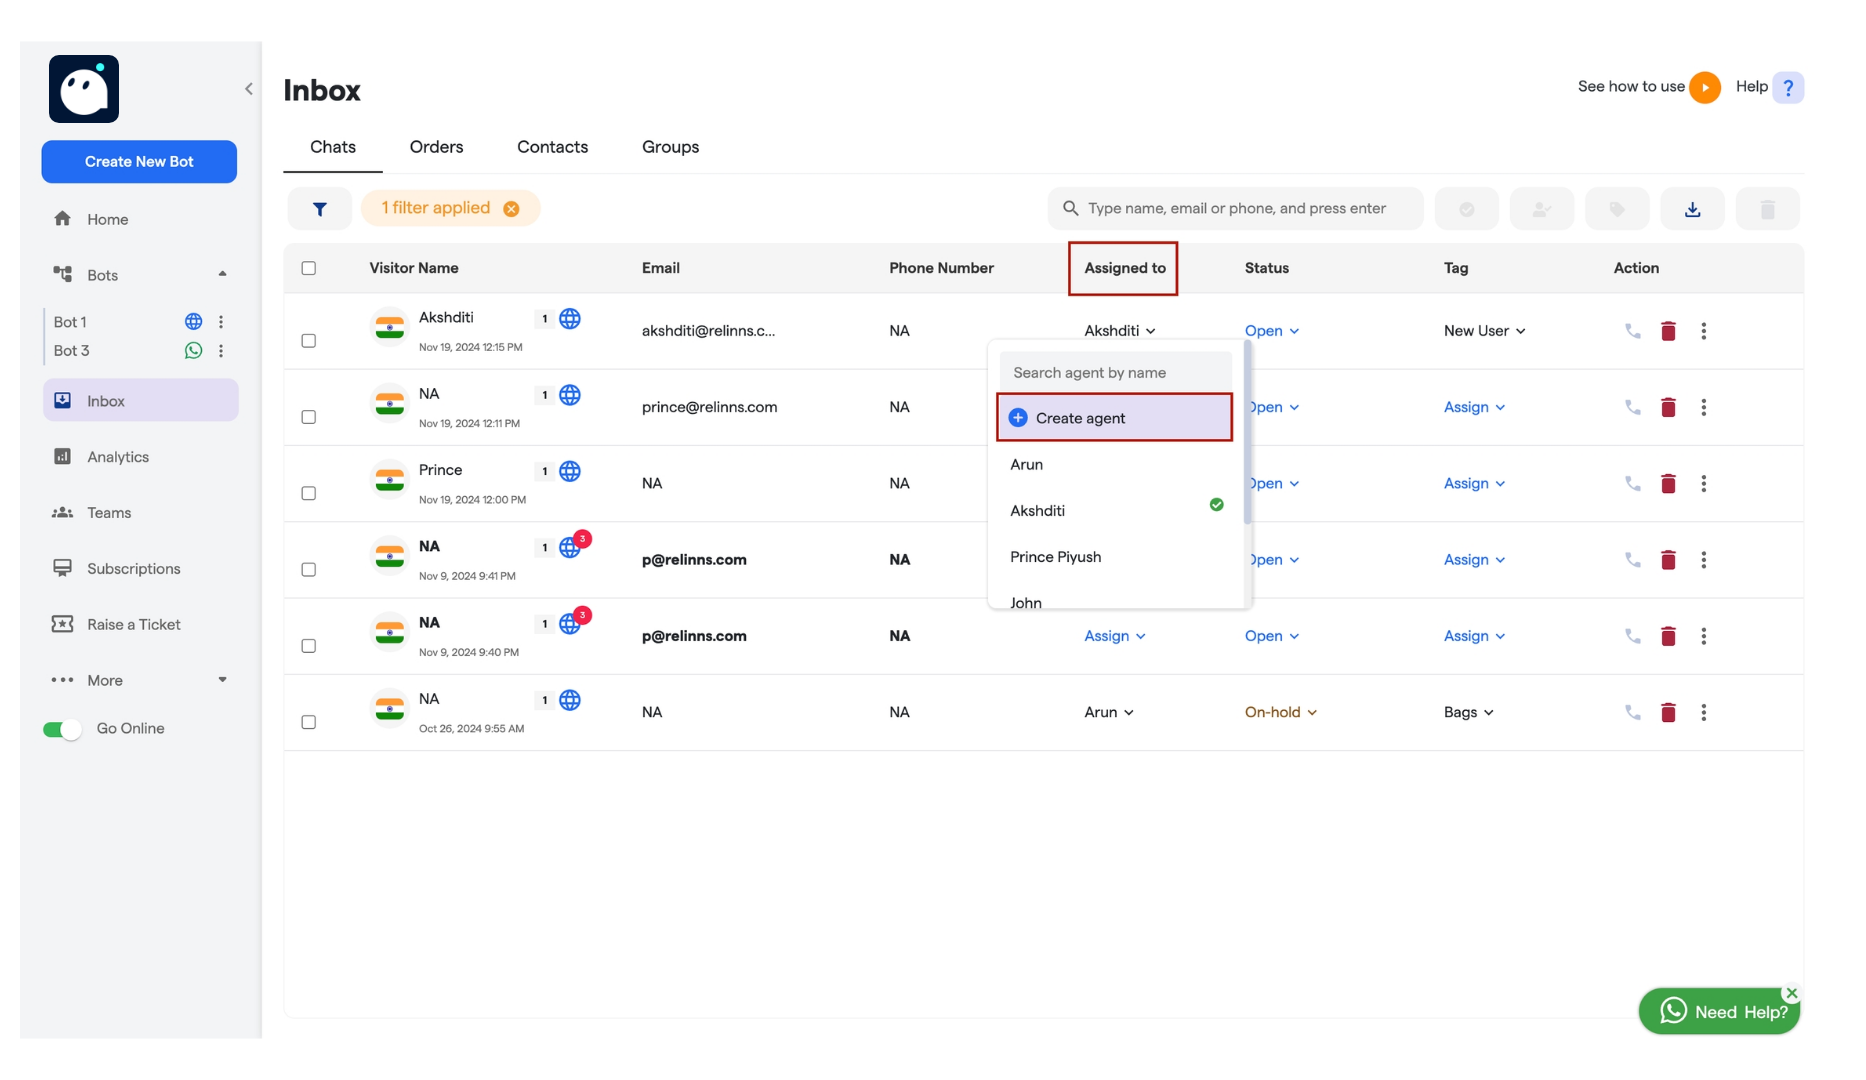Switch to the Groups tab

(670, 147)
